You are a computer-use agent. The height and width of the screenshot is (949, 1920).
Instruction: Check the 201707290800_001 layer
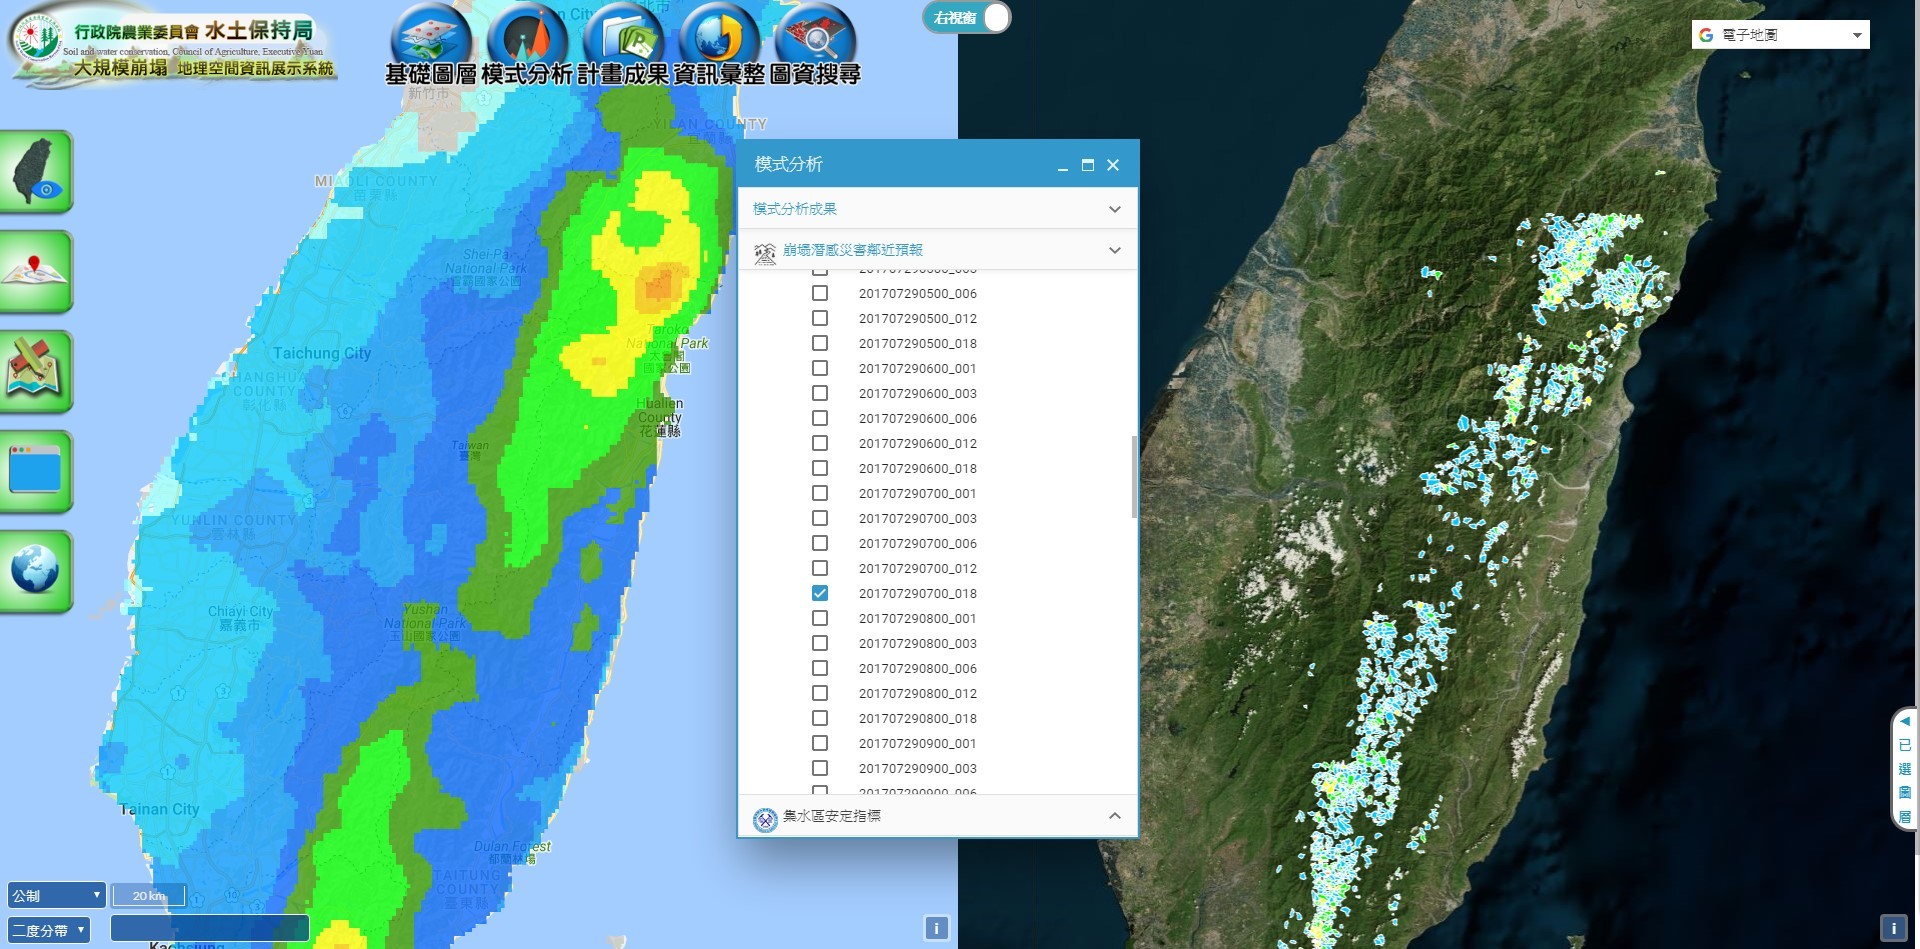(x=820, y=618)
